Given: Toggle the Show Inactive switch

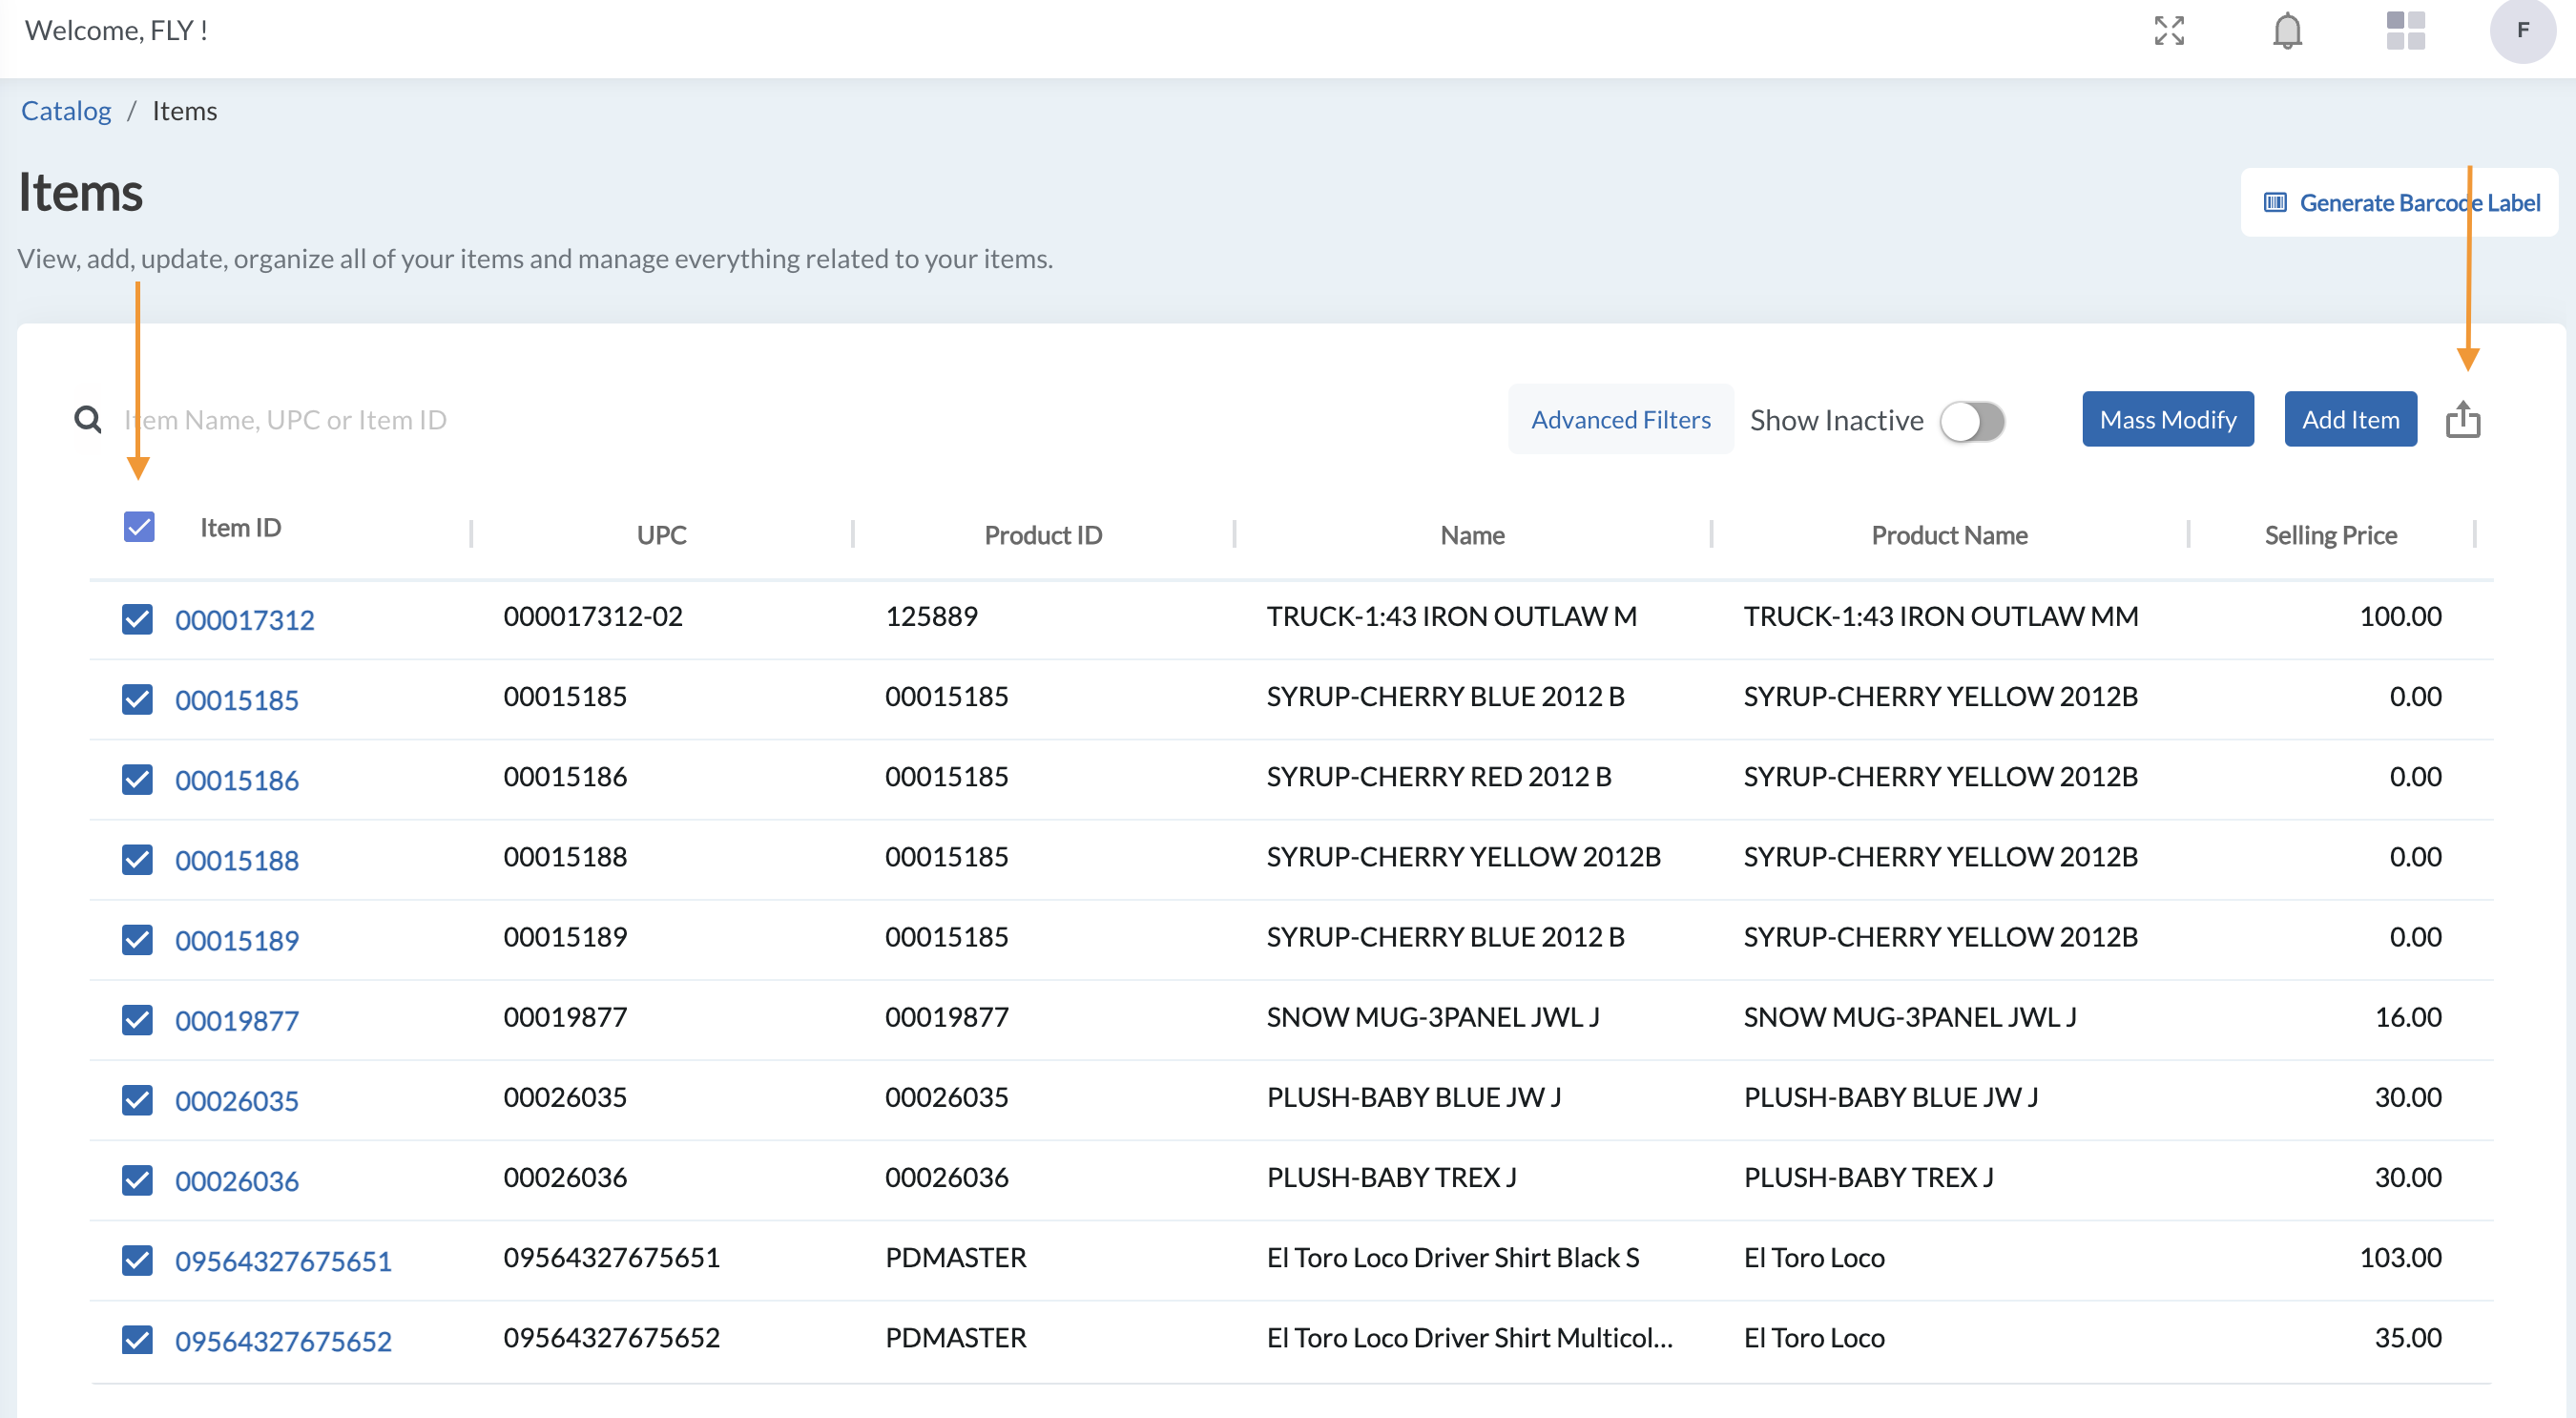Looking at the screenshot, I should 1971,420.
